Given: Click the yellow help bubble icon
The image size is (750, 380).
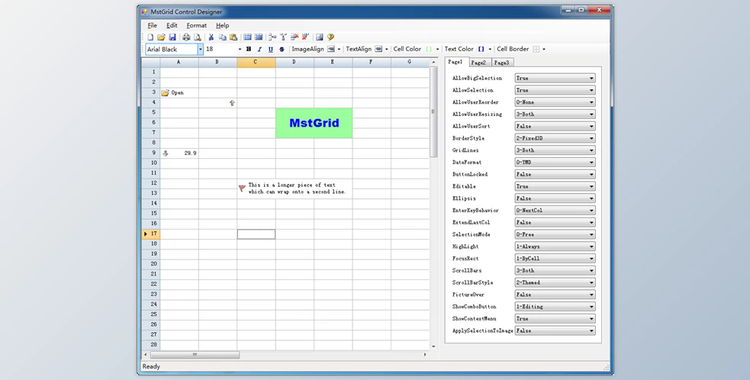Looking at the screenshot, I should tap(331, 37).
